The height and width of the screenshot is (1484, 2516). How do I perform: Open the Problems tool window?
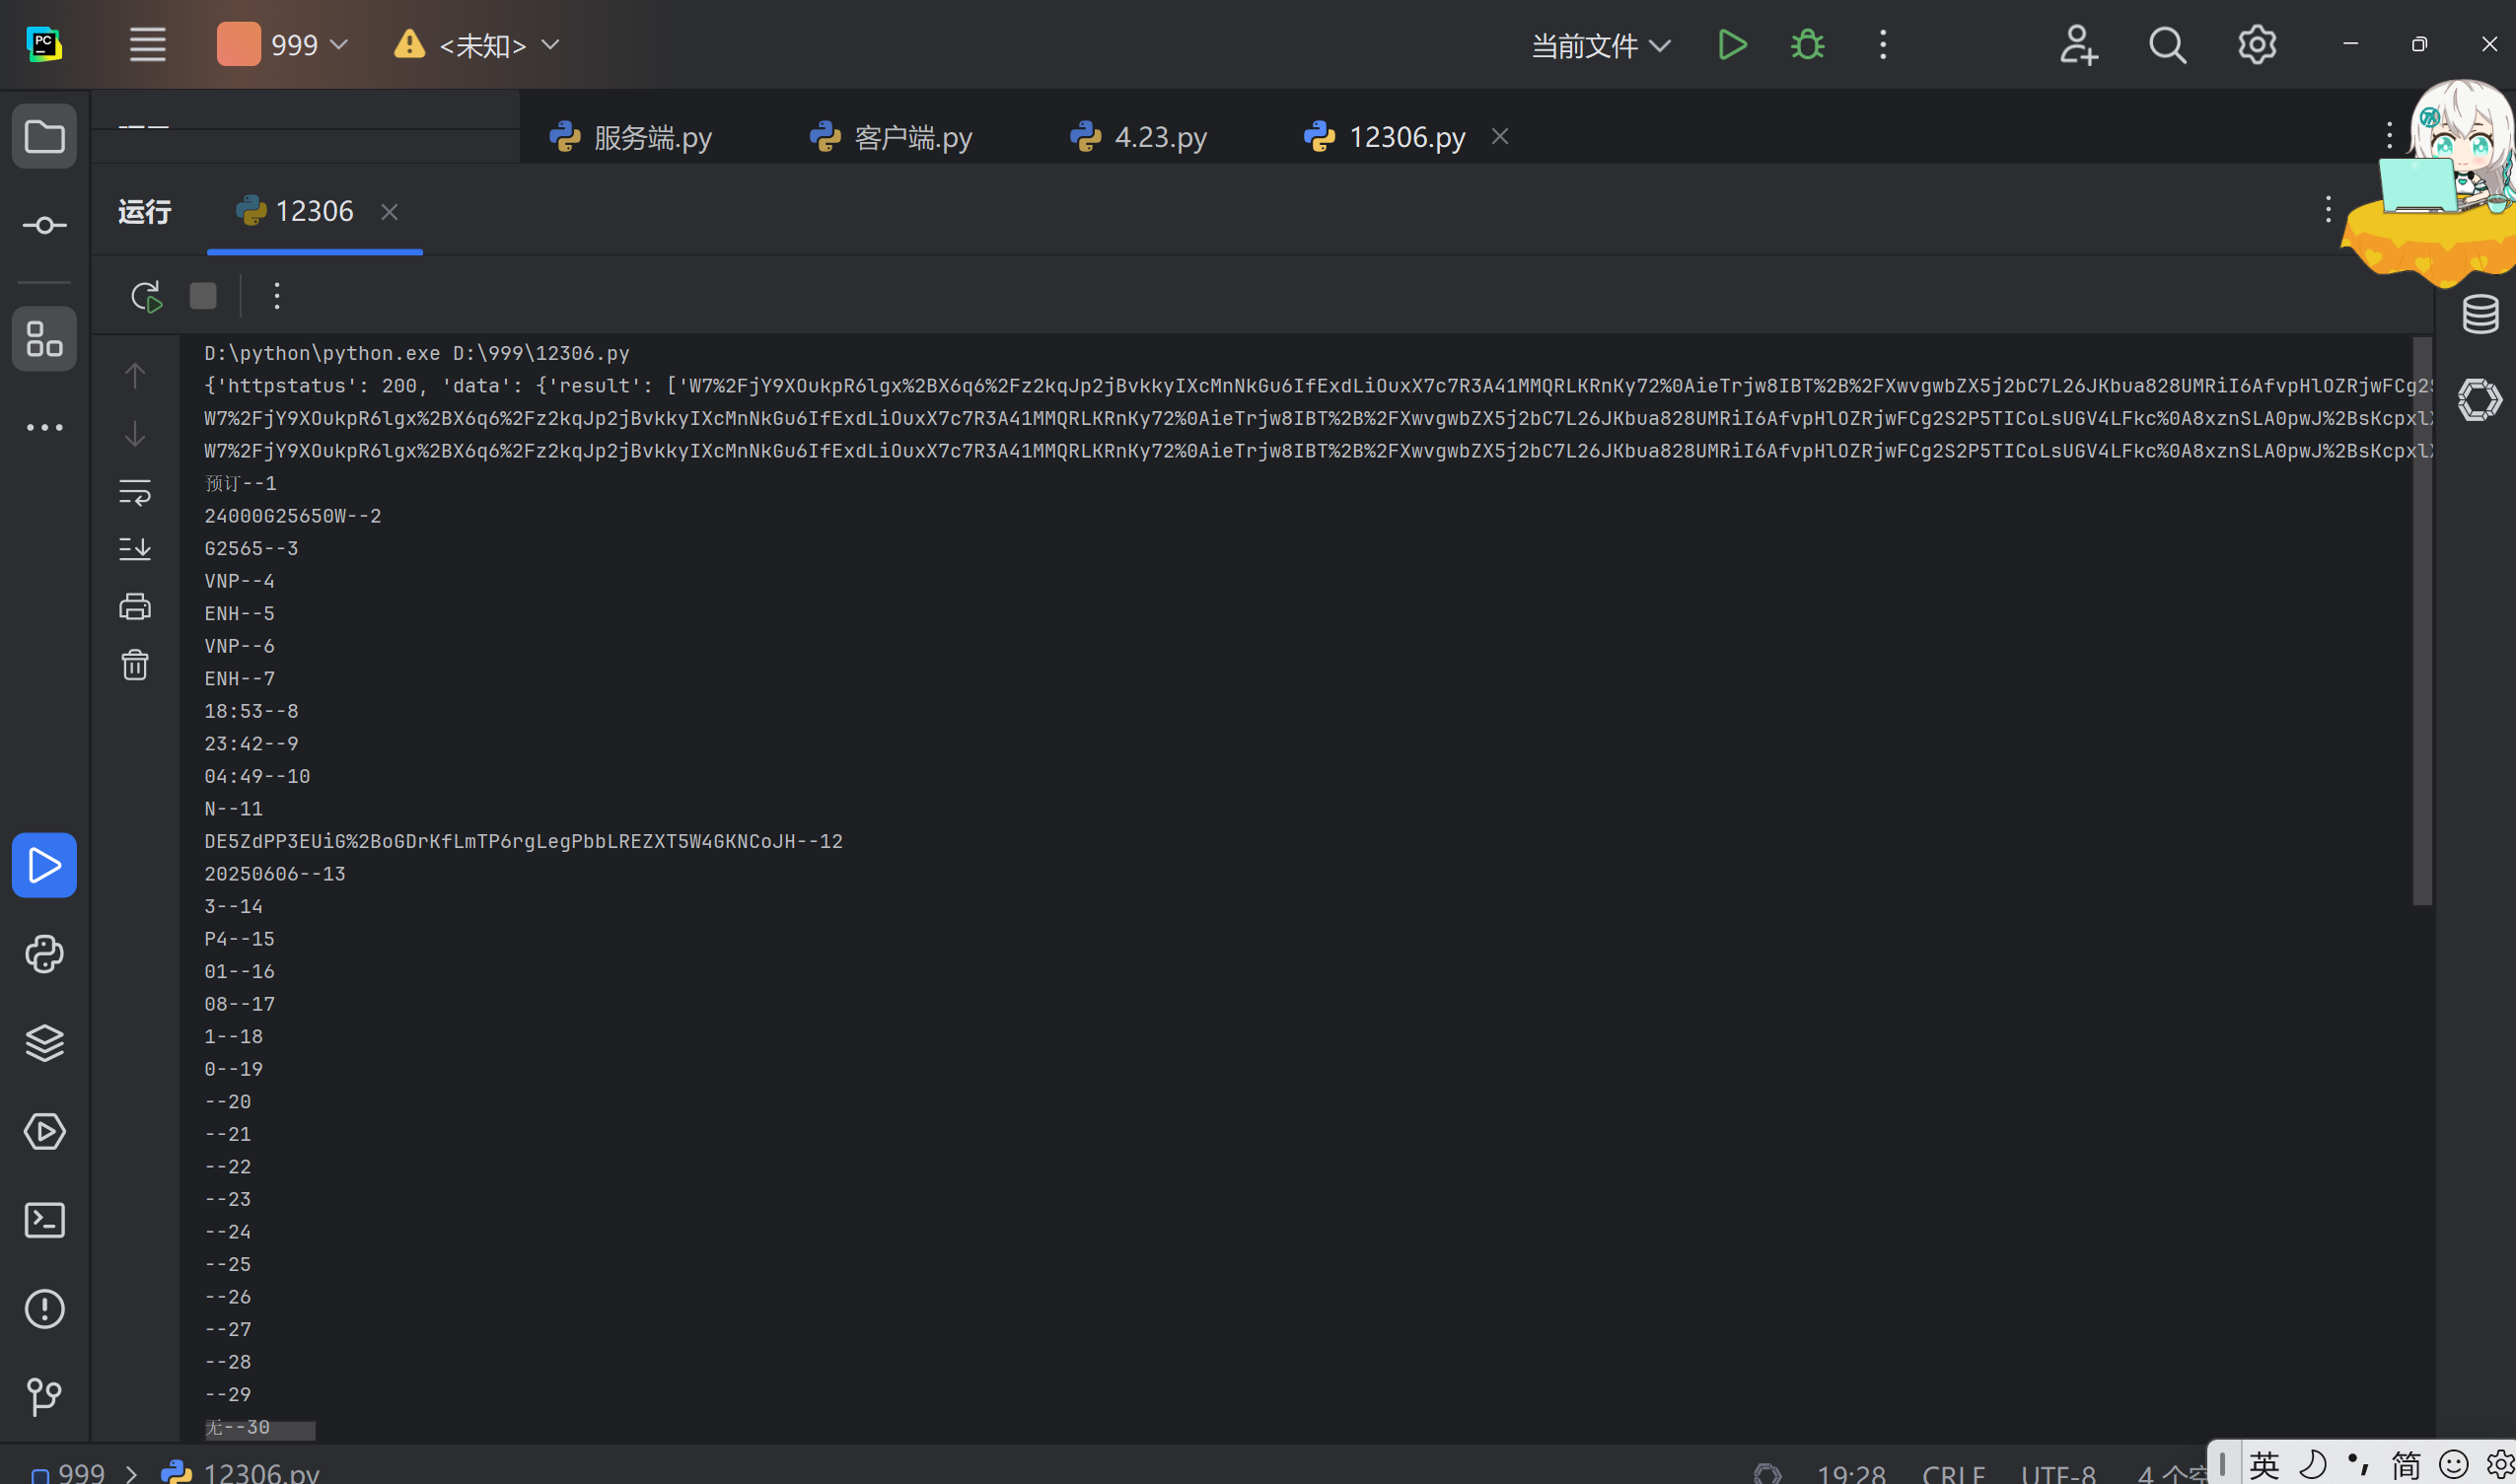[44, 1309]
